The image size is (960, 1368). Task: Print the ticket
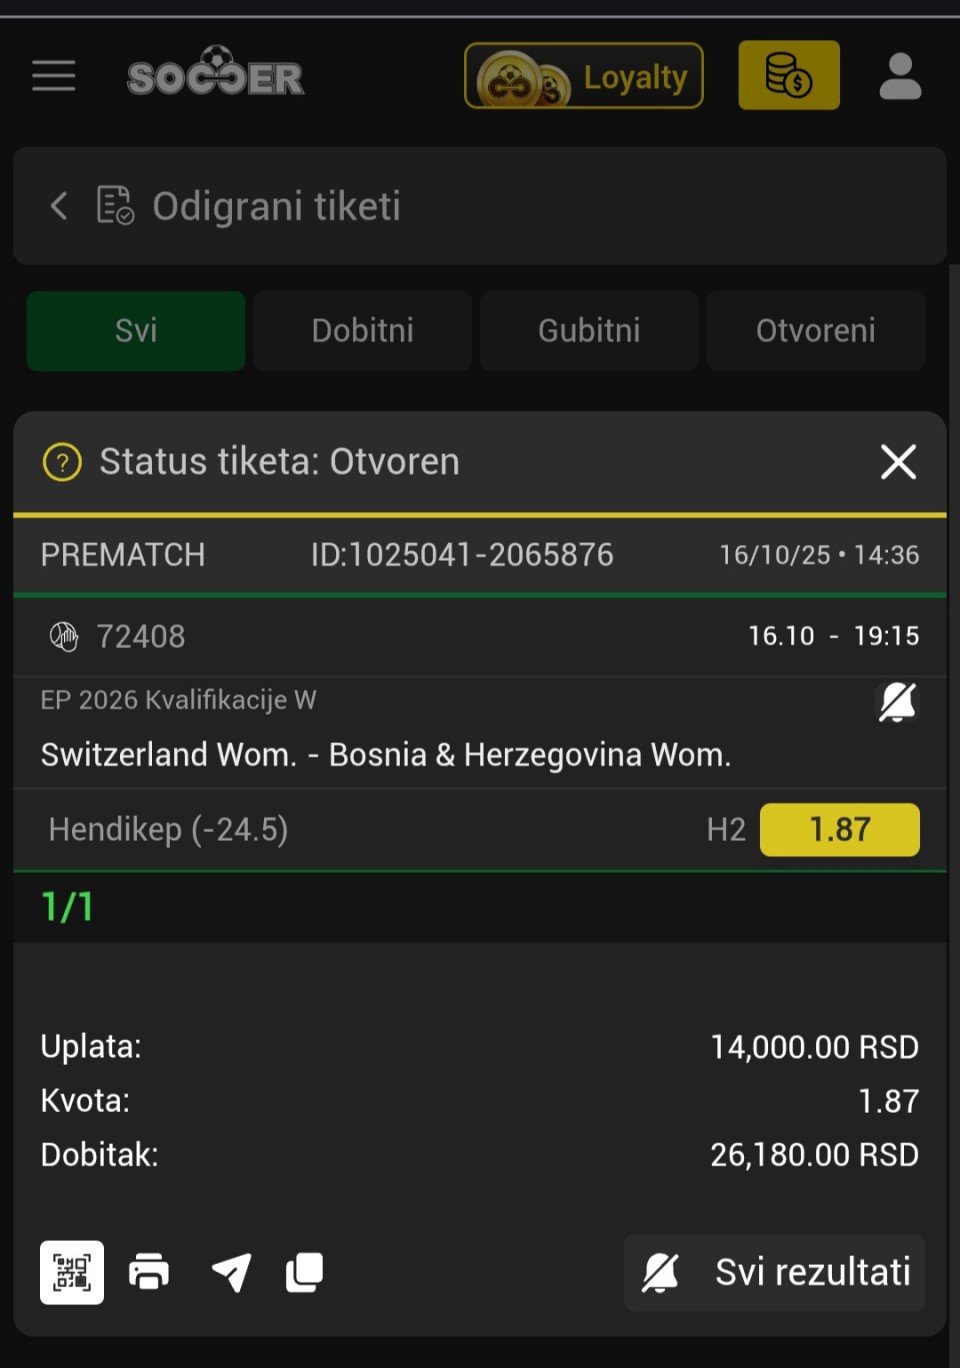(x=149, y=1273)
